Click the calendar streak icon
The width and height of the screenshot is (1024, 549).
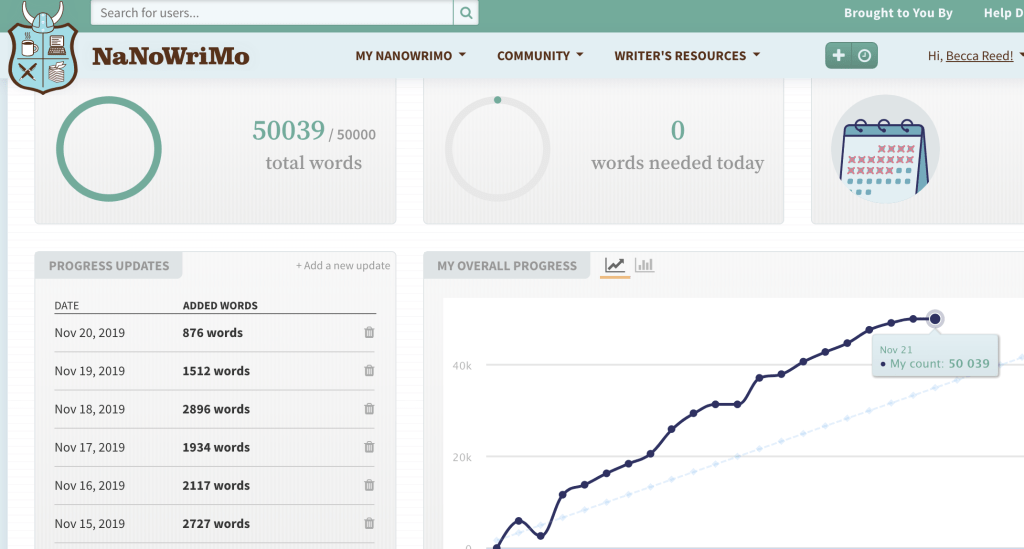click(885, 150)
